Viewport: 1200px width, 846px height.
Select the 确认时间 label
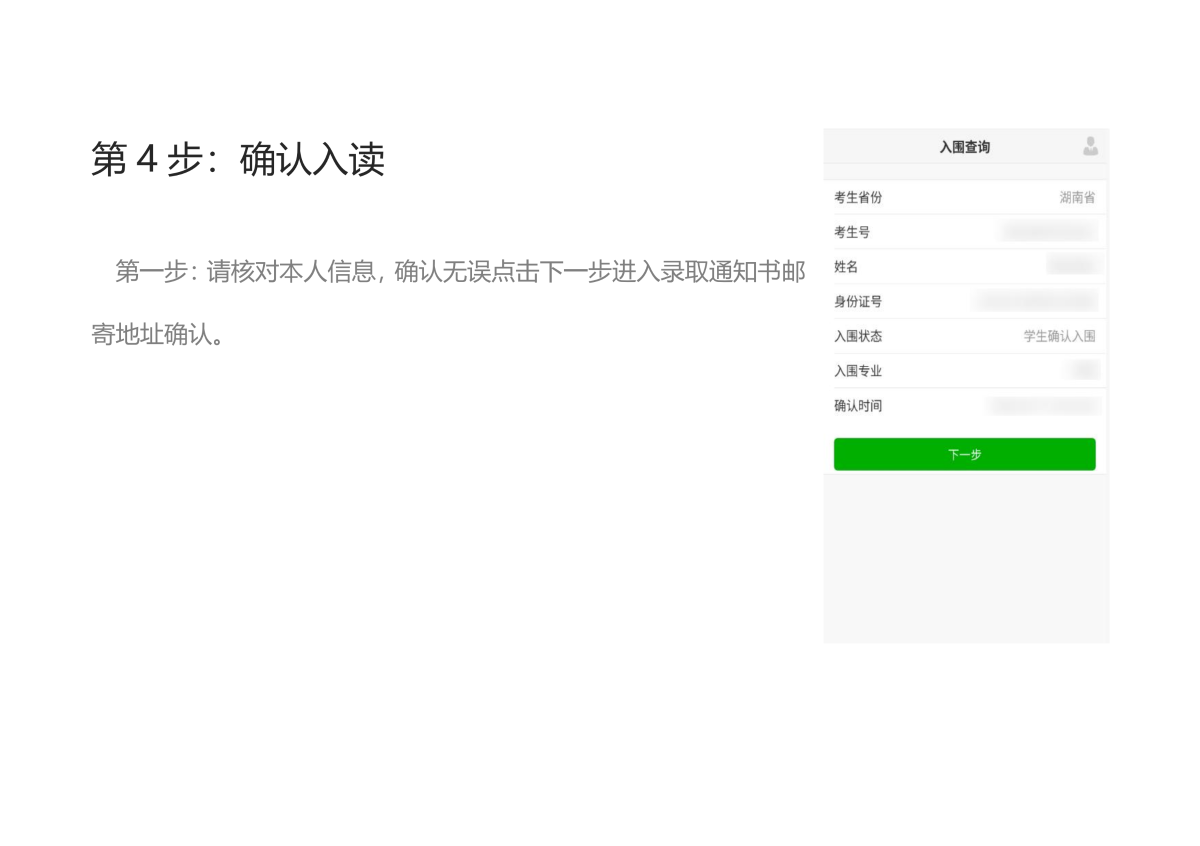click(x=858, y=406)
